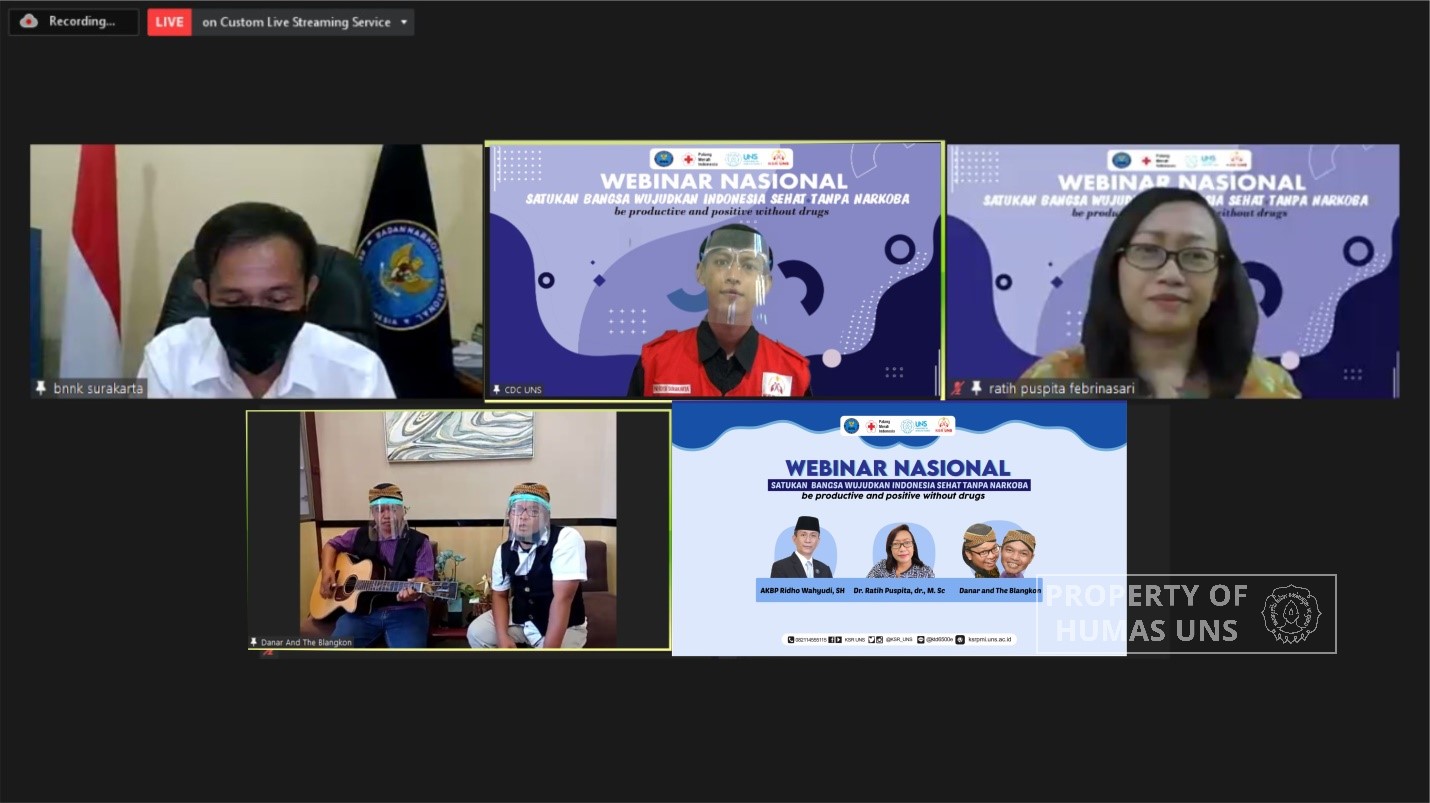The image size is (1430, 803).
Task: Click the ratih puspita febrinasari name label
Action: click(1062, 388)
